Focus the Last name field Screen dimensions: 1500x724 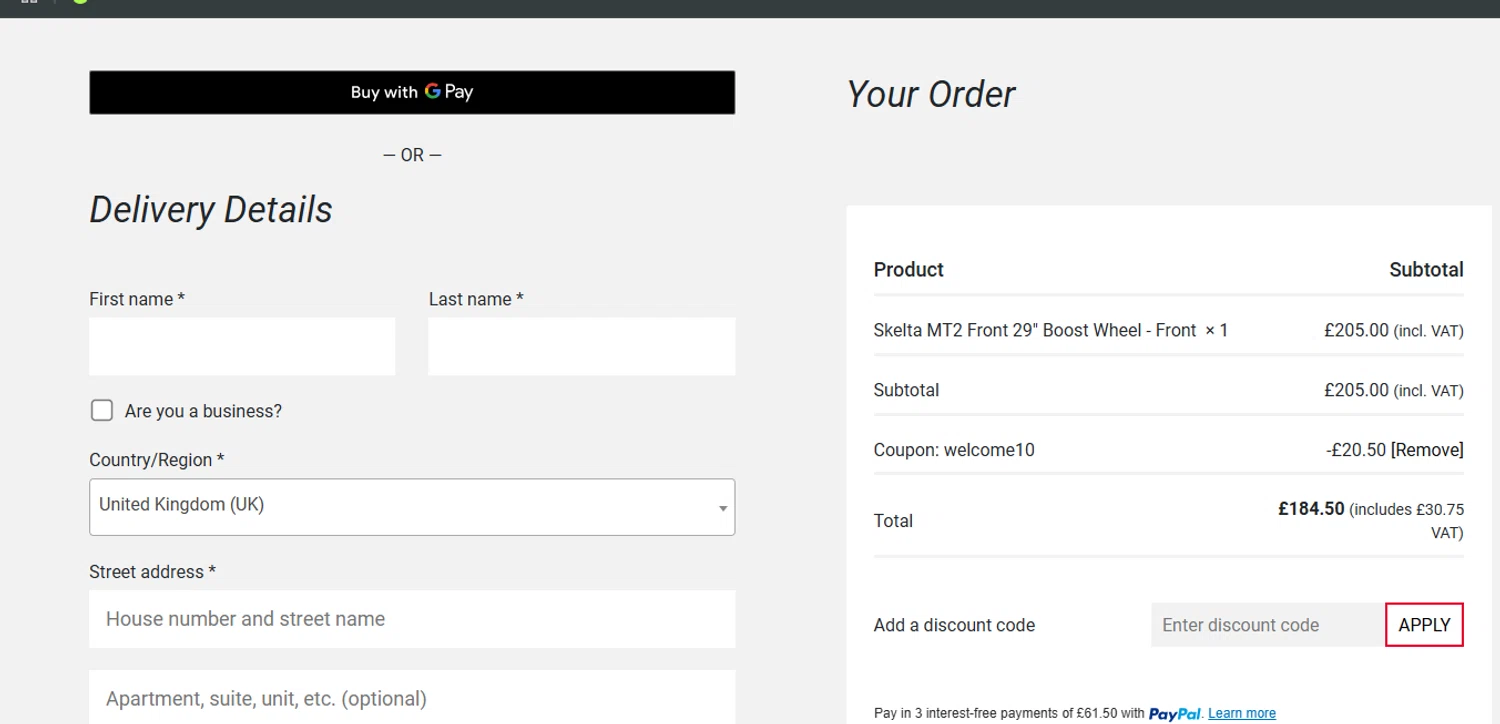[582, 346]
